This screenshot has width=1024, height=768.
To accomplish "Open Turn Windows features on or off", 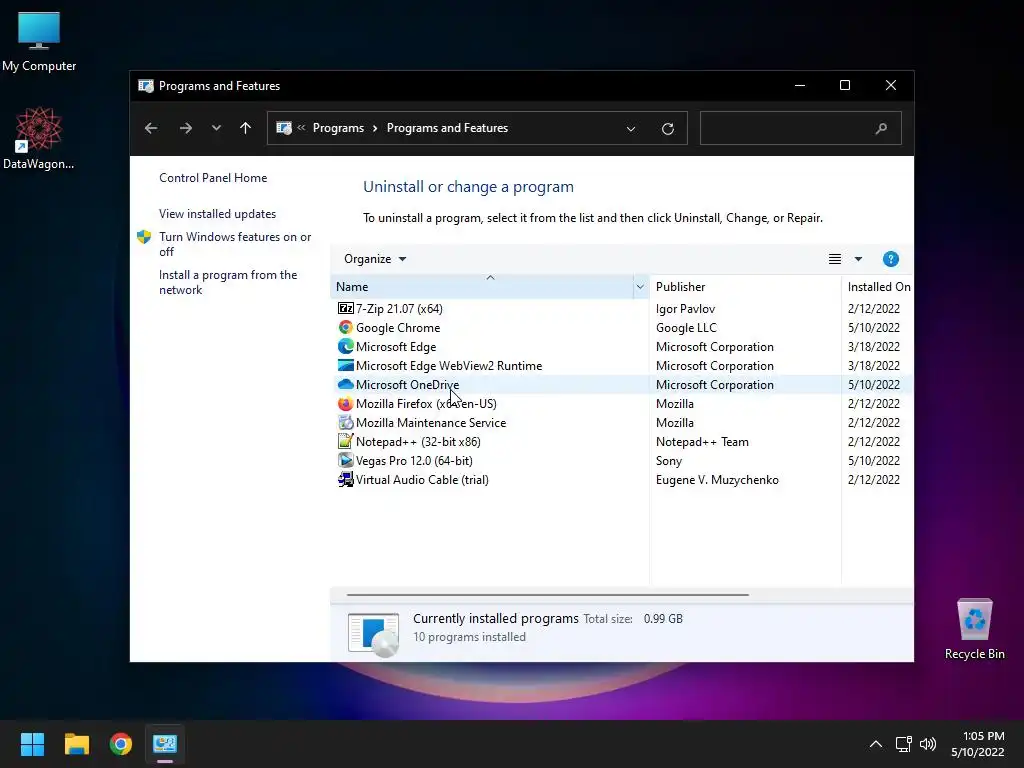I will coord(235,244).
